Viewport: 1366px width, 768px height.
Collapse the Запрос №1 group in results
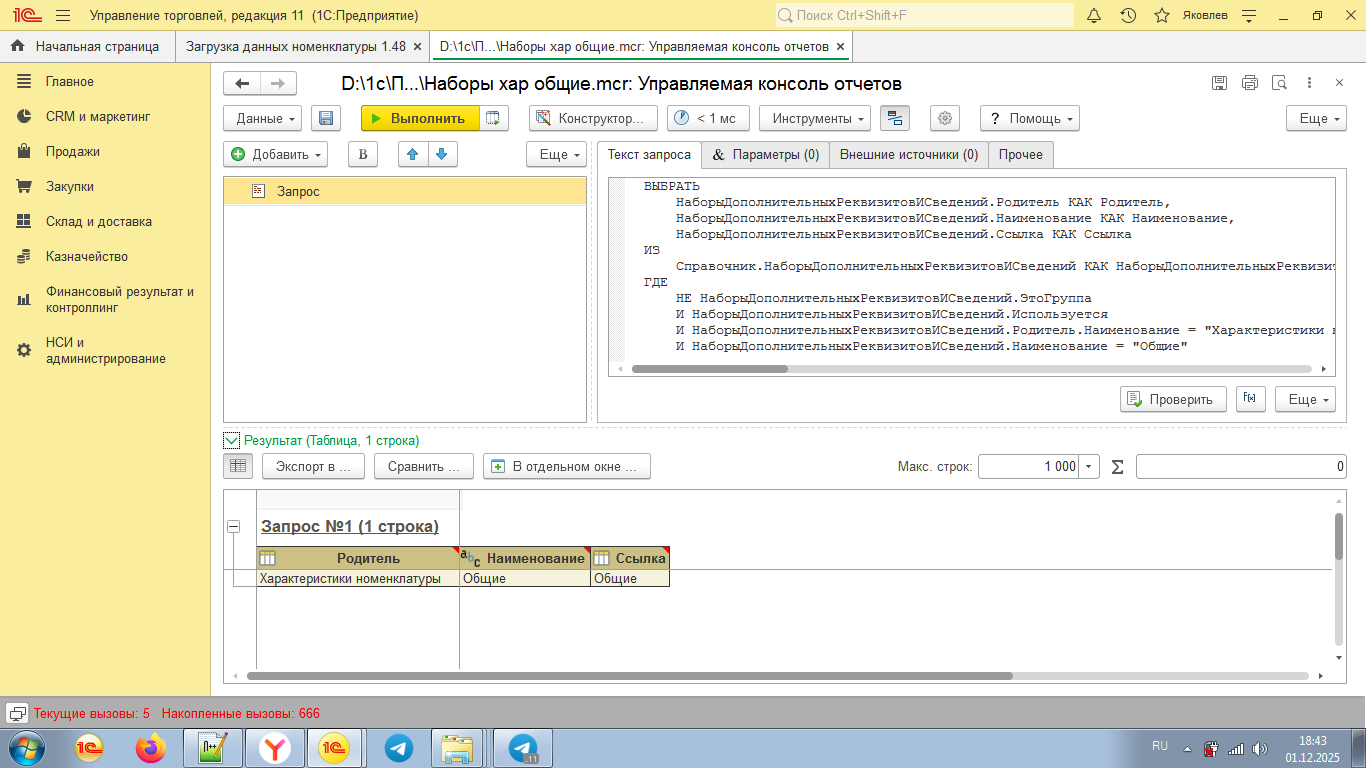tap(234, 526)
